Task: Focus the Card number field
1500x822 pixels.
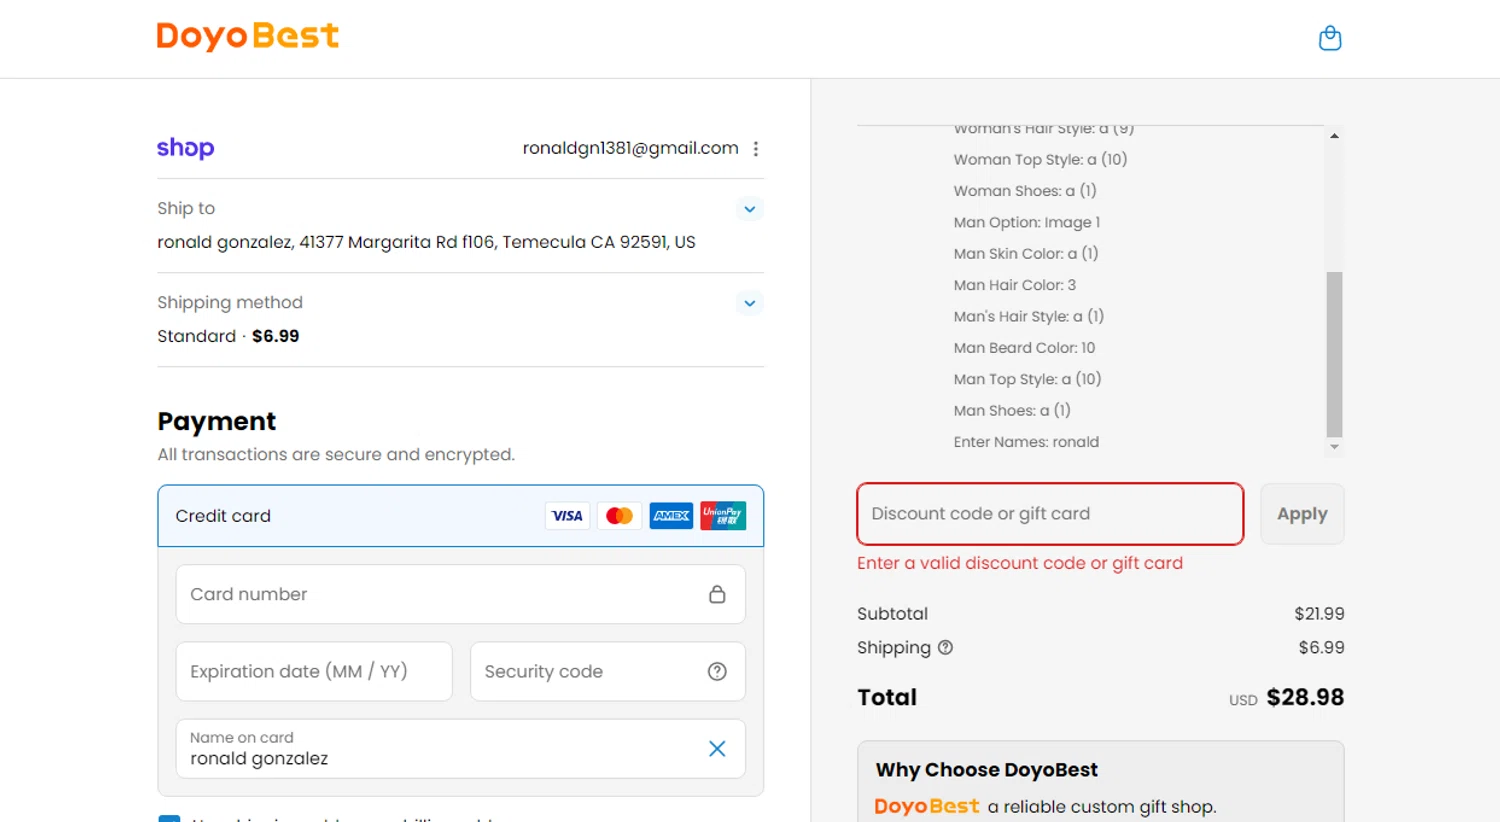Action: pos(461,594)
